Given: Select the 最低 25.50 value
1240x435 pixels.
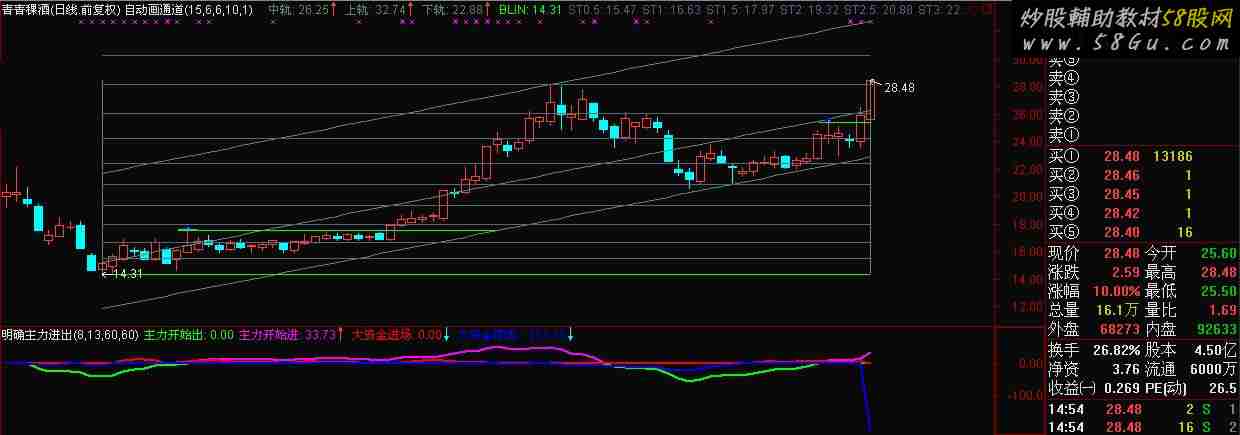Looking at the screenshot, I should [x=1220, y=291].
